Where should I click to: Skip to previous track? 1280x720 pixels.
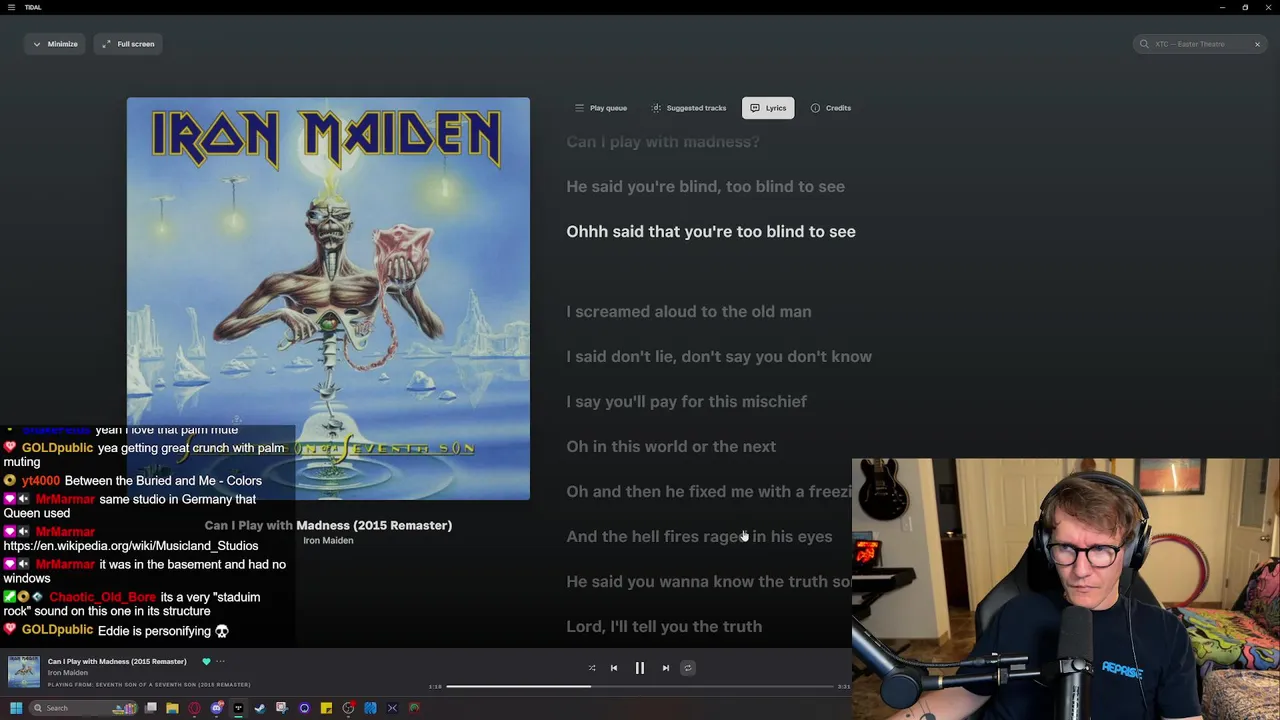coord(614,668)
